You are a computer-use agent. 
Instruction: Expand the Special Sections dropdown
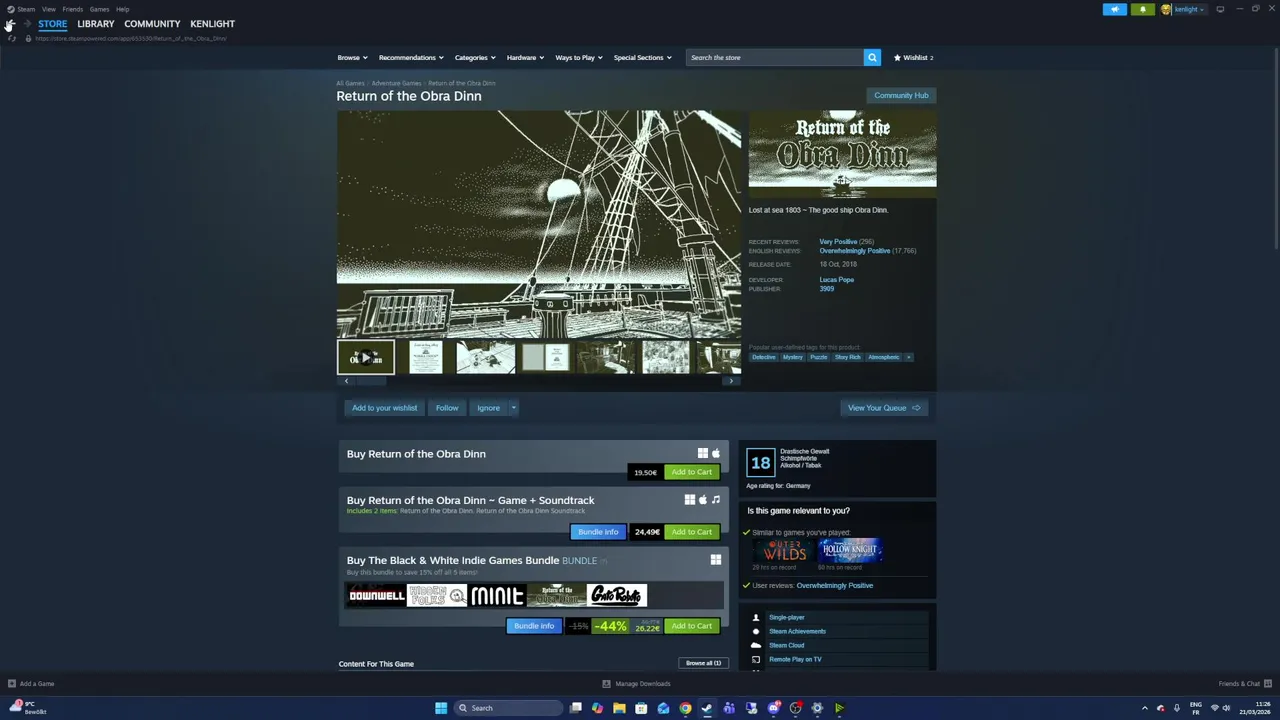tap(642, 57)
